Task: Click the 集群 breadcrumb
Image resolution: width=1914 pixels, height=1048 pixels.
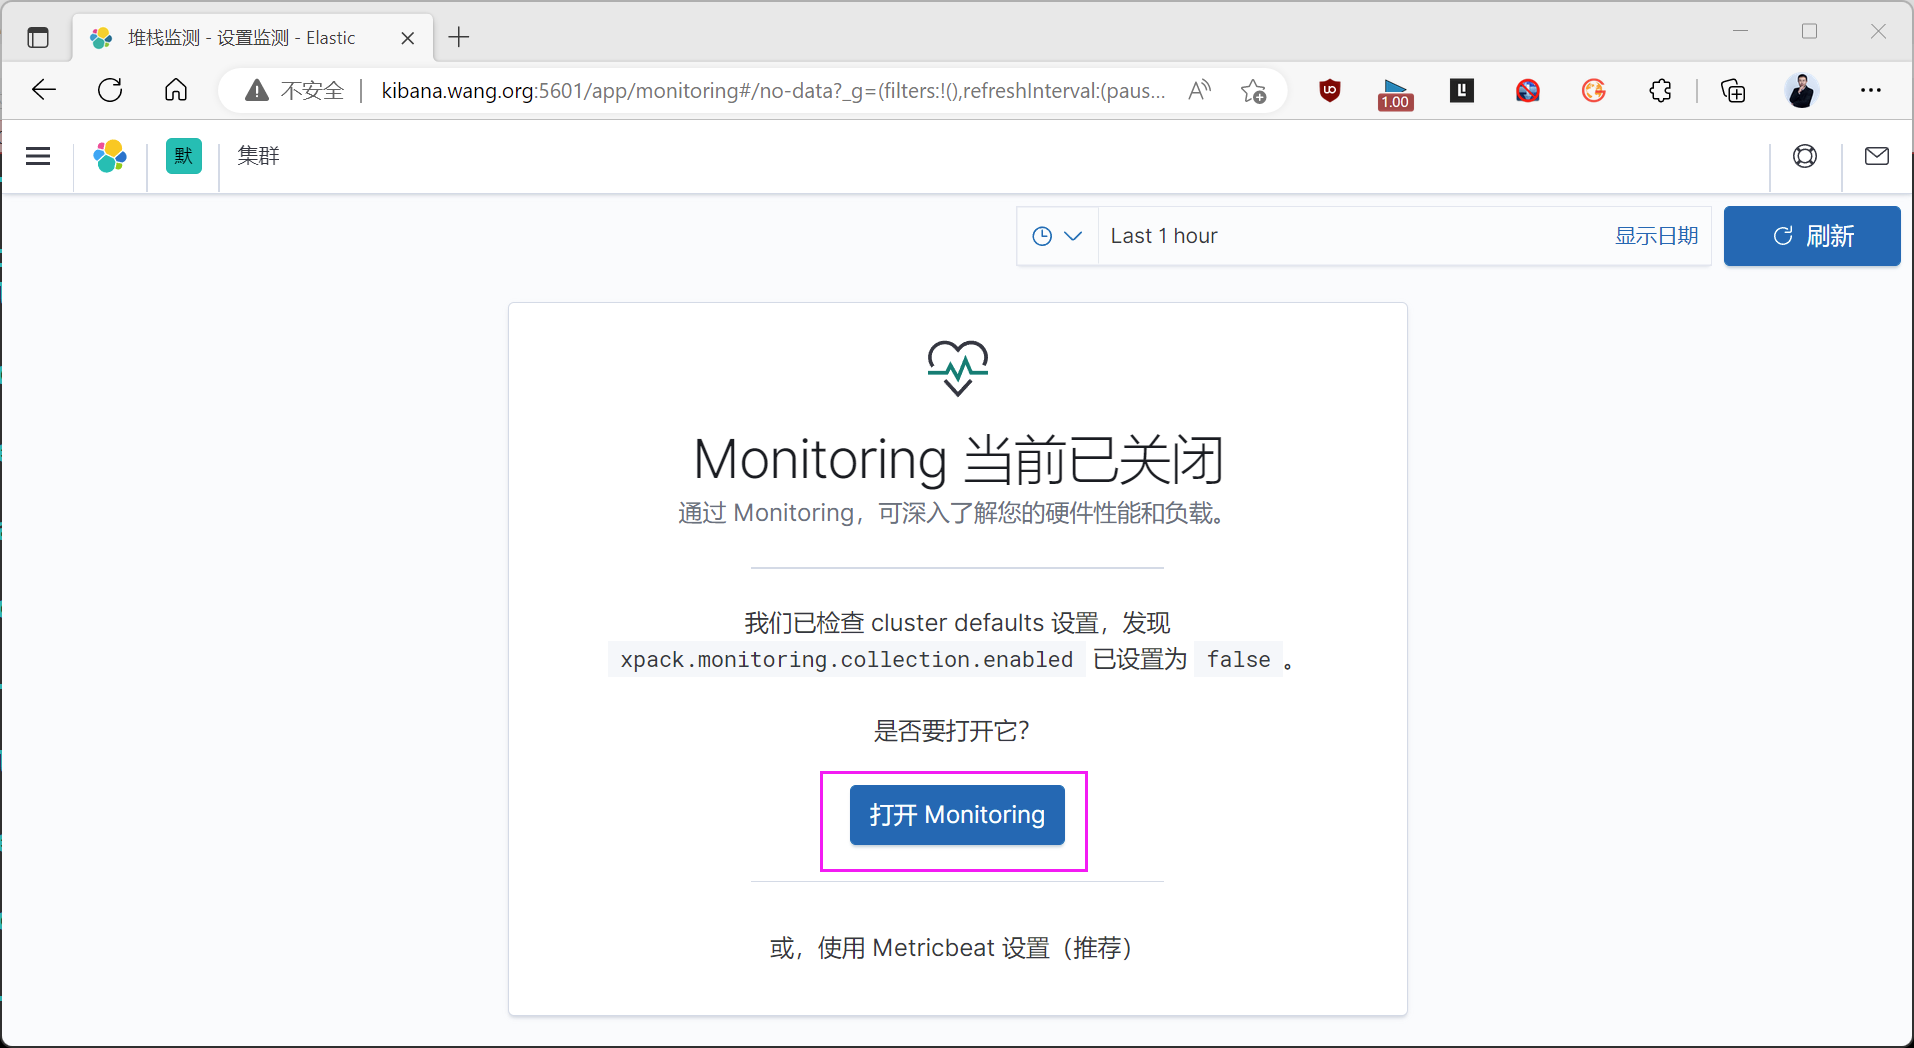Action: (x=258, y=156)
